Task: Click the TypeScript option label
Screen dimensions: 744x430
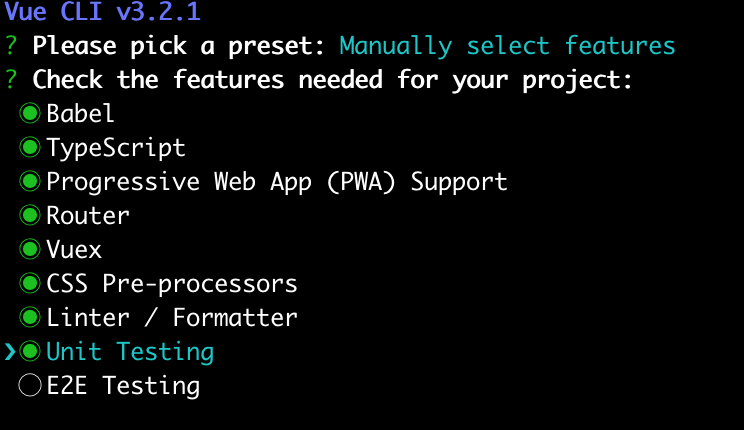Action: point(115,148)
